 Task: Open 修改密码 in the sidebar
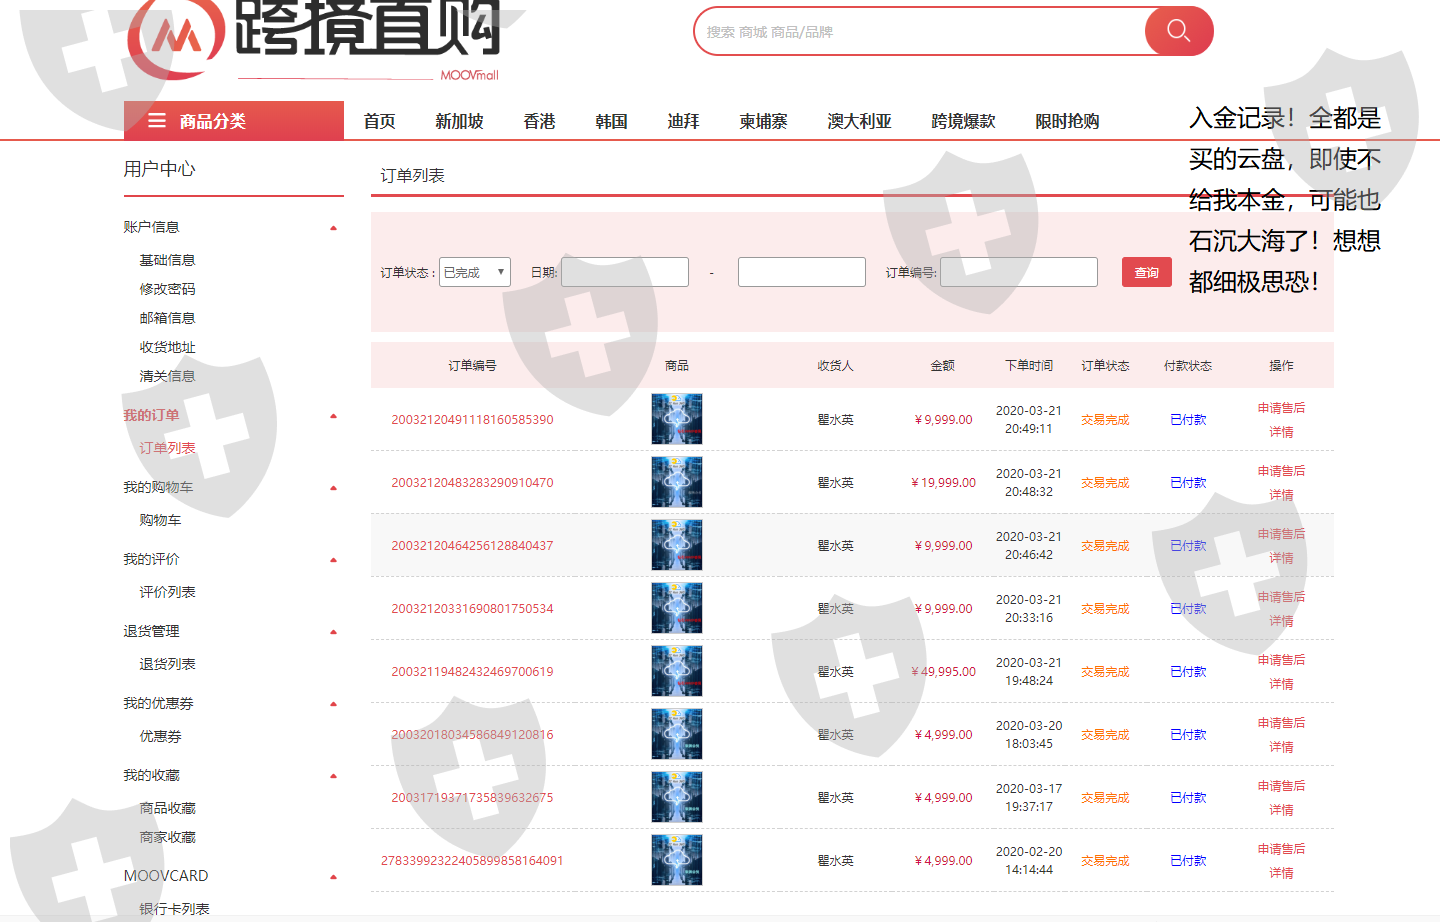pyautogui.click(x=167, y=289)
